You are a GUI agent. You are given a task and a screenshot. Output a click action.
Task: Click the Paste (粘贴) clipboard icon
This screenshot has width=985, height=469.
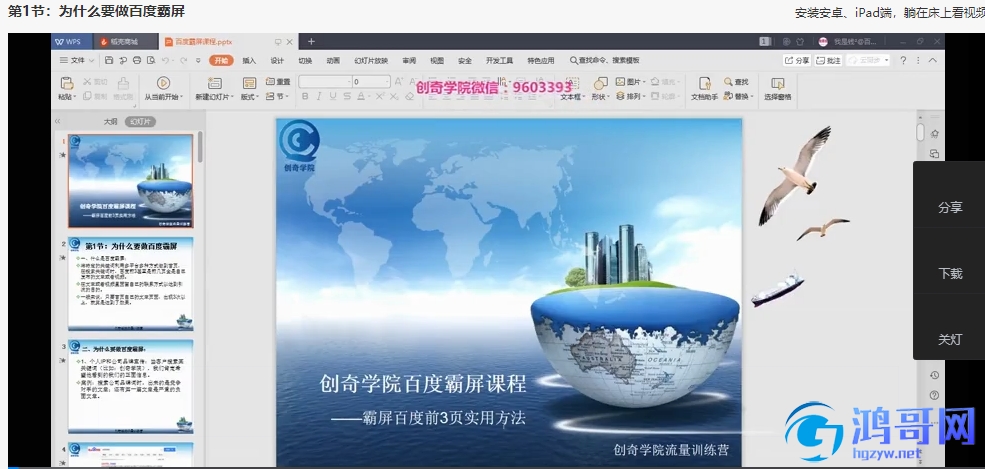(x=67, y=84)
